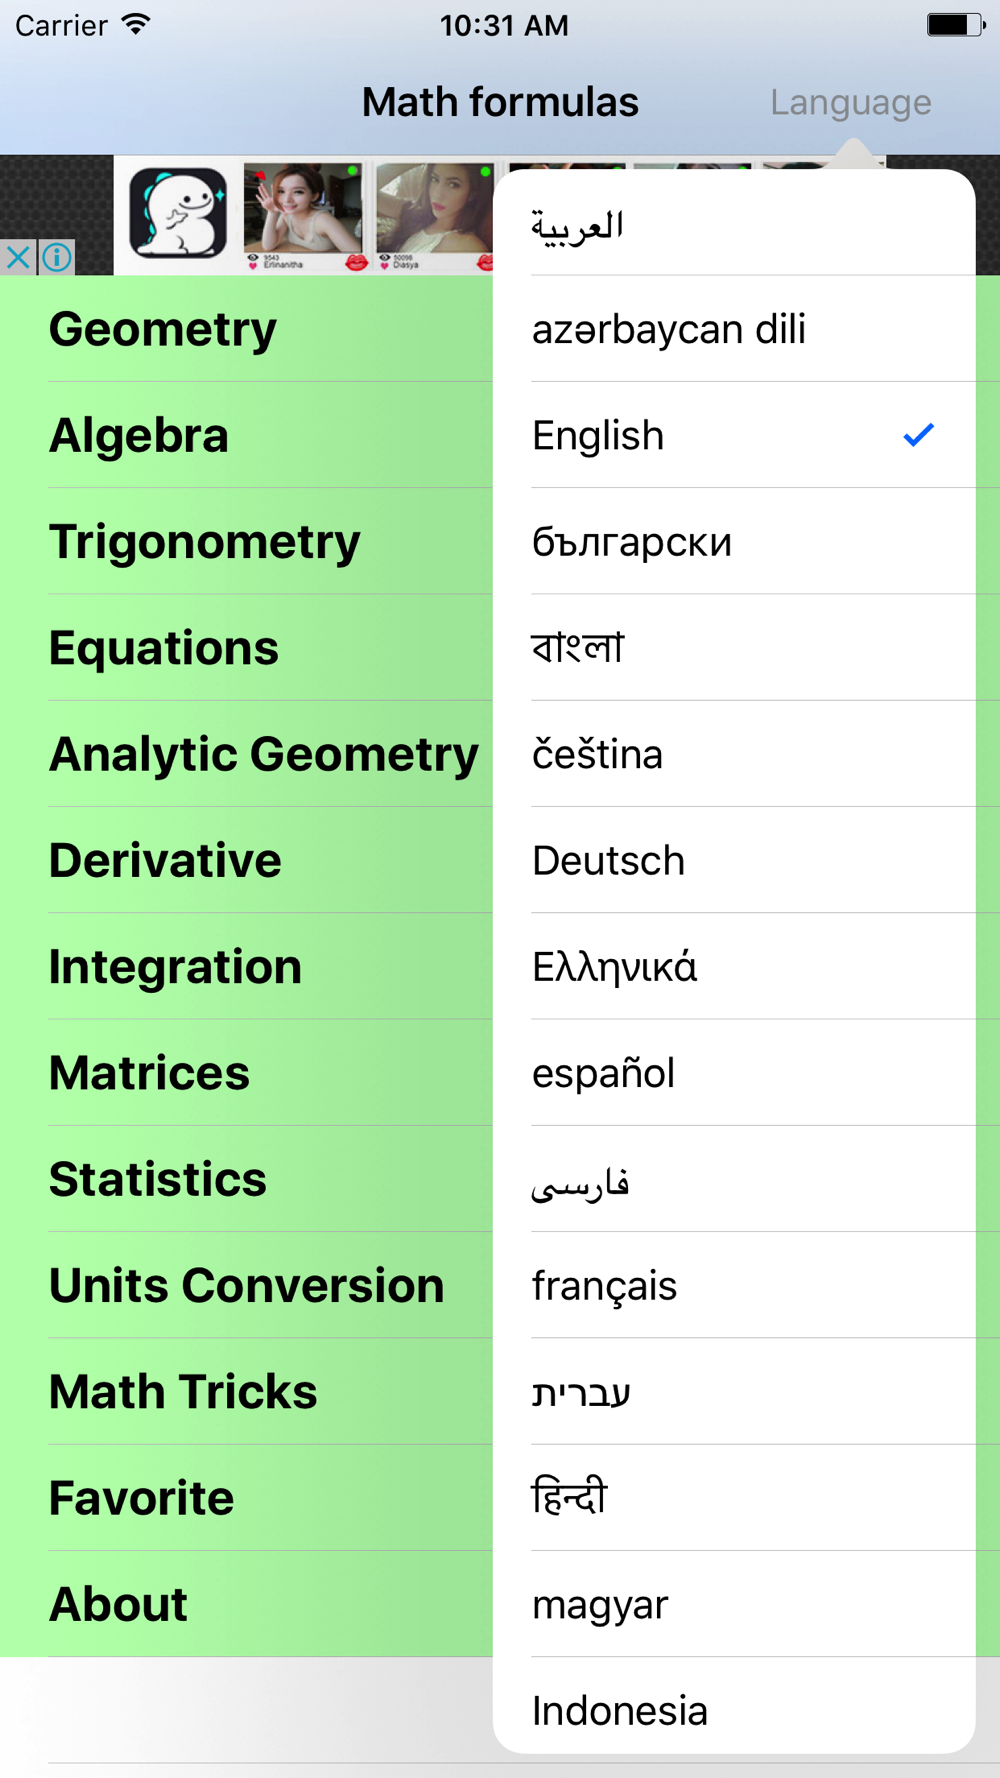Open the Language dropdown in header
The image size is (1000, 1778).
(x=851, y=102)
